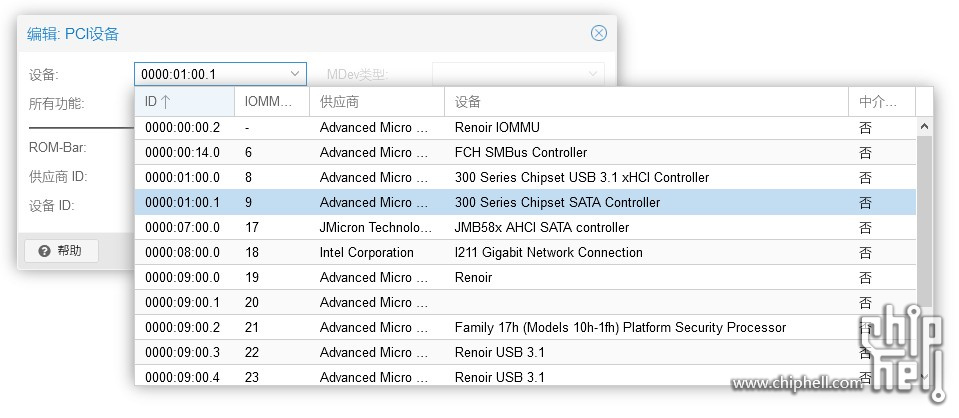
Task: Close the PCI device edit dialog
Action: [x=599, y=33]
